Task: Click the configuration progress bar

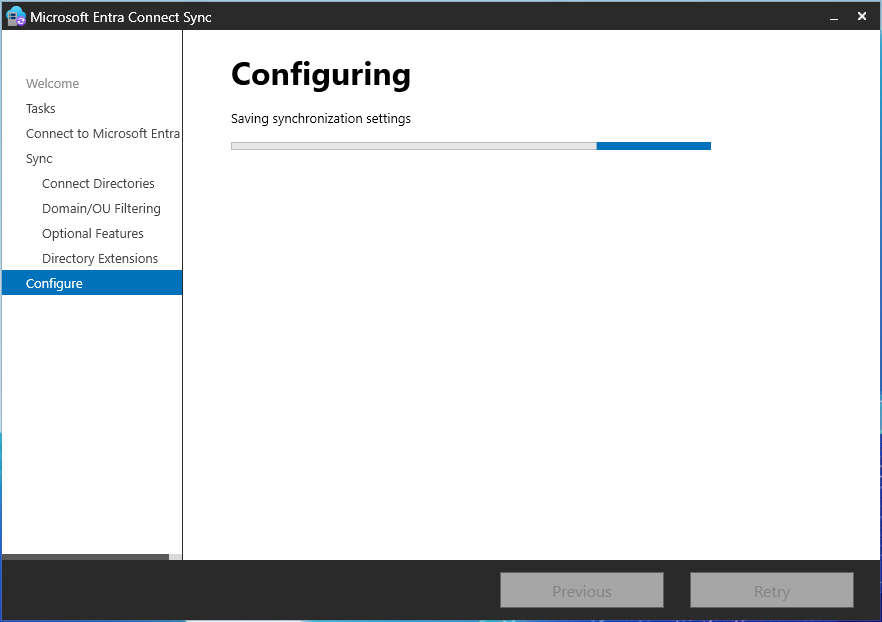Action: click(471, 146)
